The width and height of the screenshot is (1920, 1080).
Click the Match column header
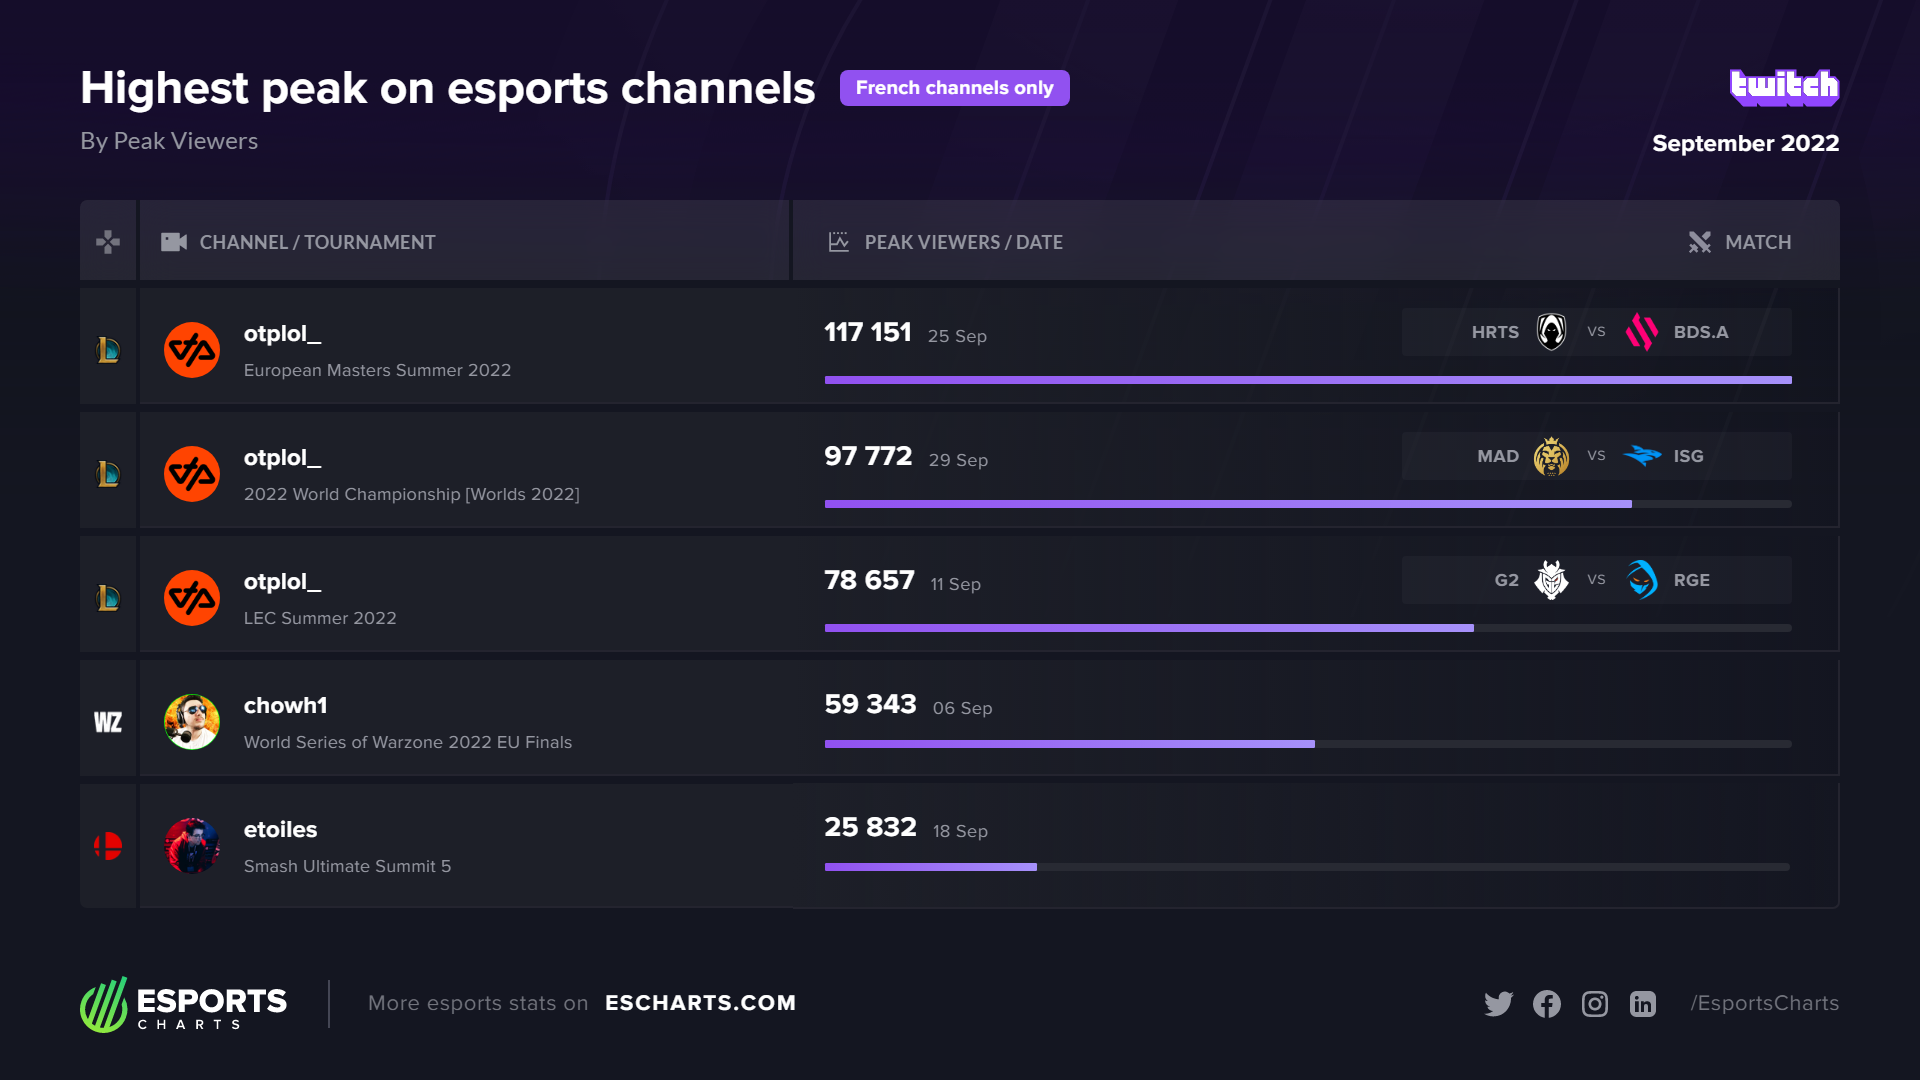1757,242
